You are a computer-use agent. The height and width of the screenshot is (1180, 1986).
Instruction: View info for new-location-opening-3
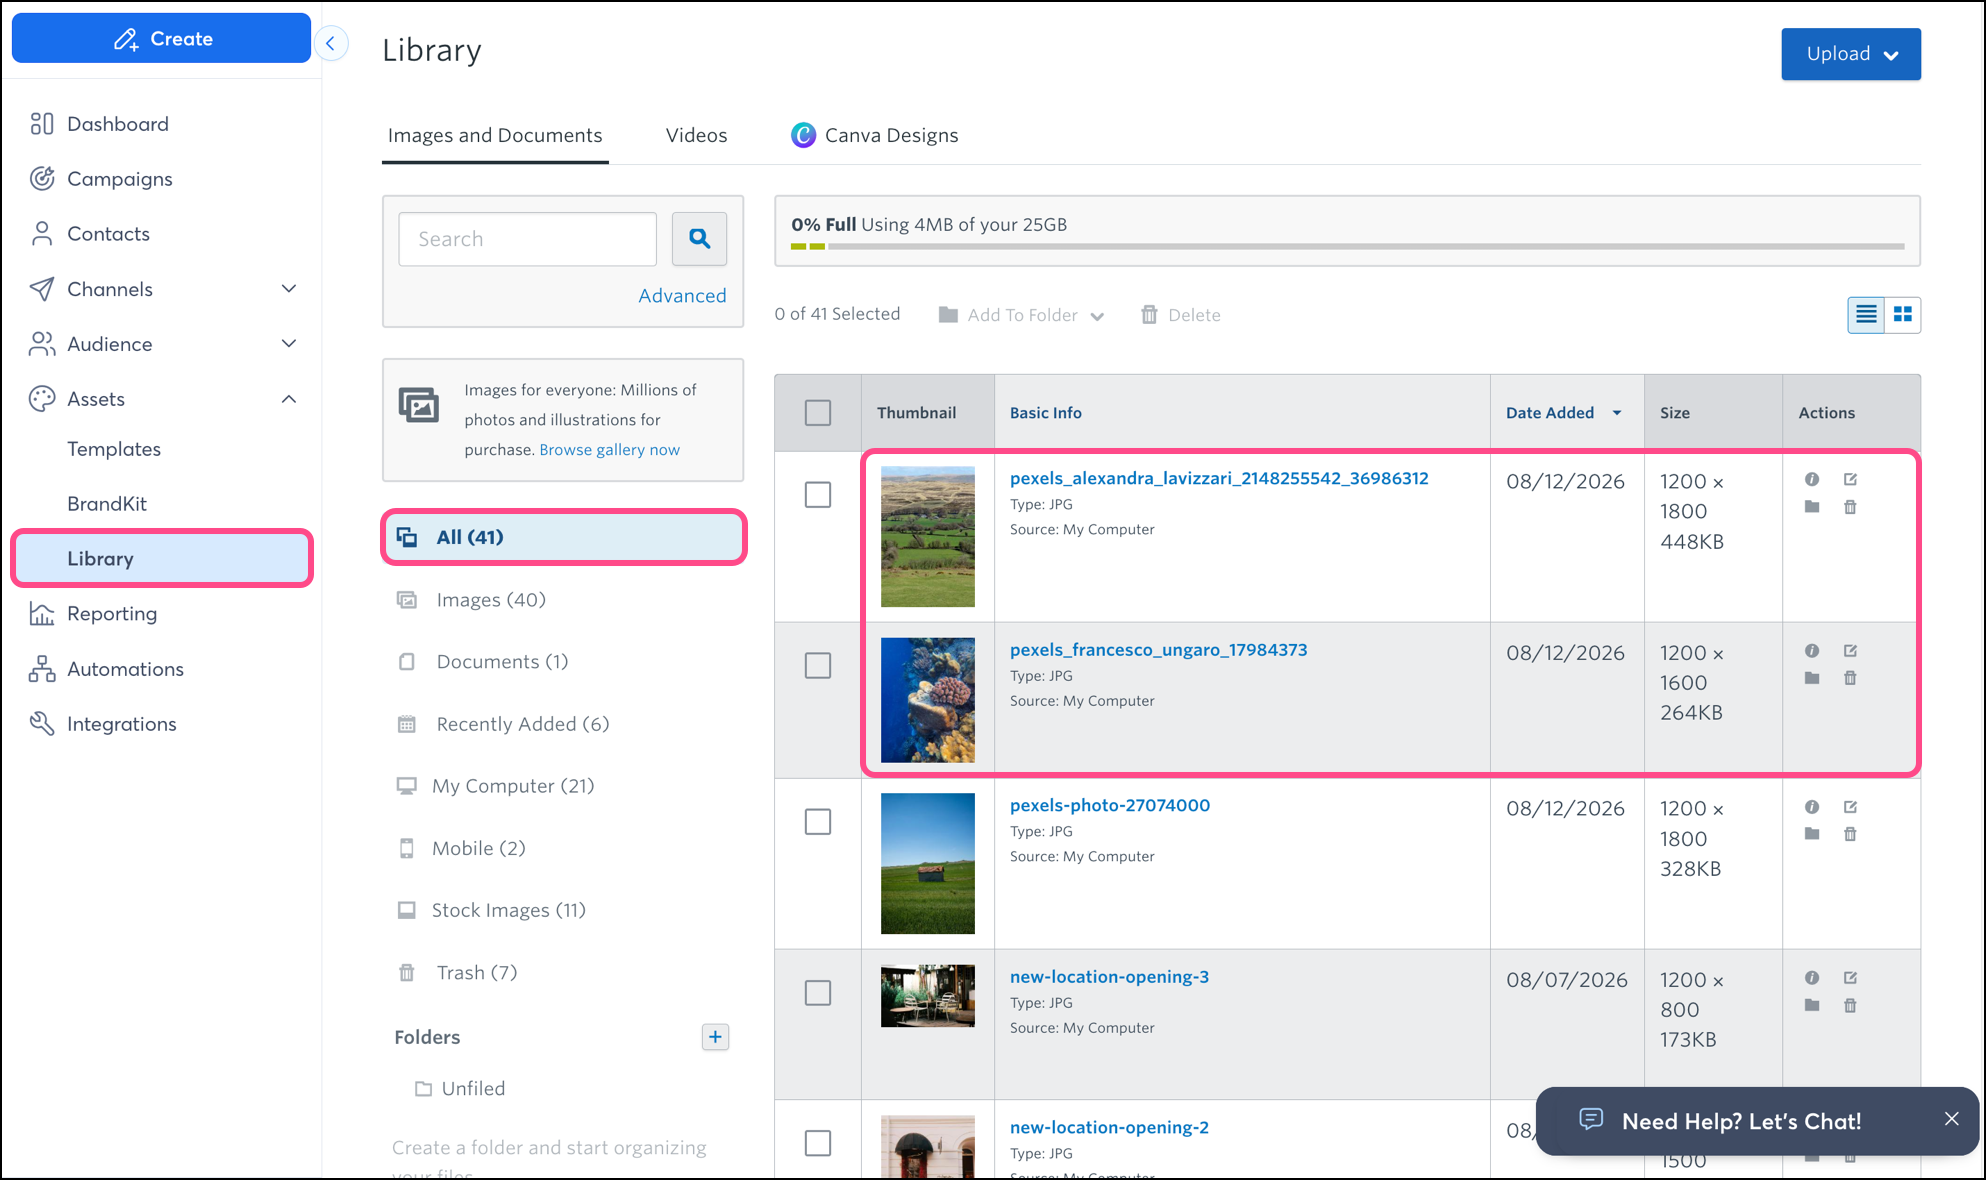tap(1812, 977)
